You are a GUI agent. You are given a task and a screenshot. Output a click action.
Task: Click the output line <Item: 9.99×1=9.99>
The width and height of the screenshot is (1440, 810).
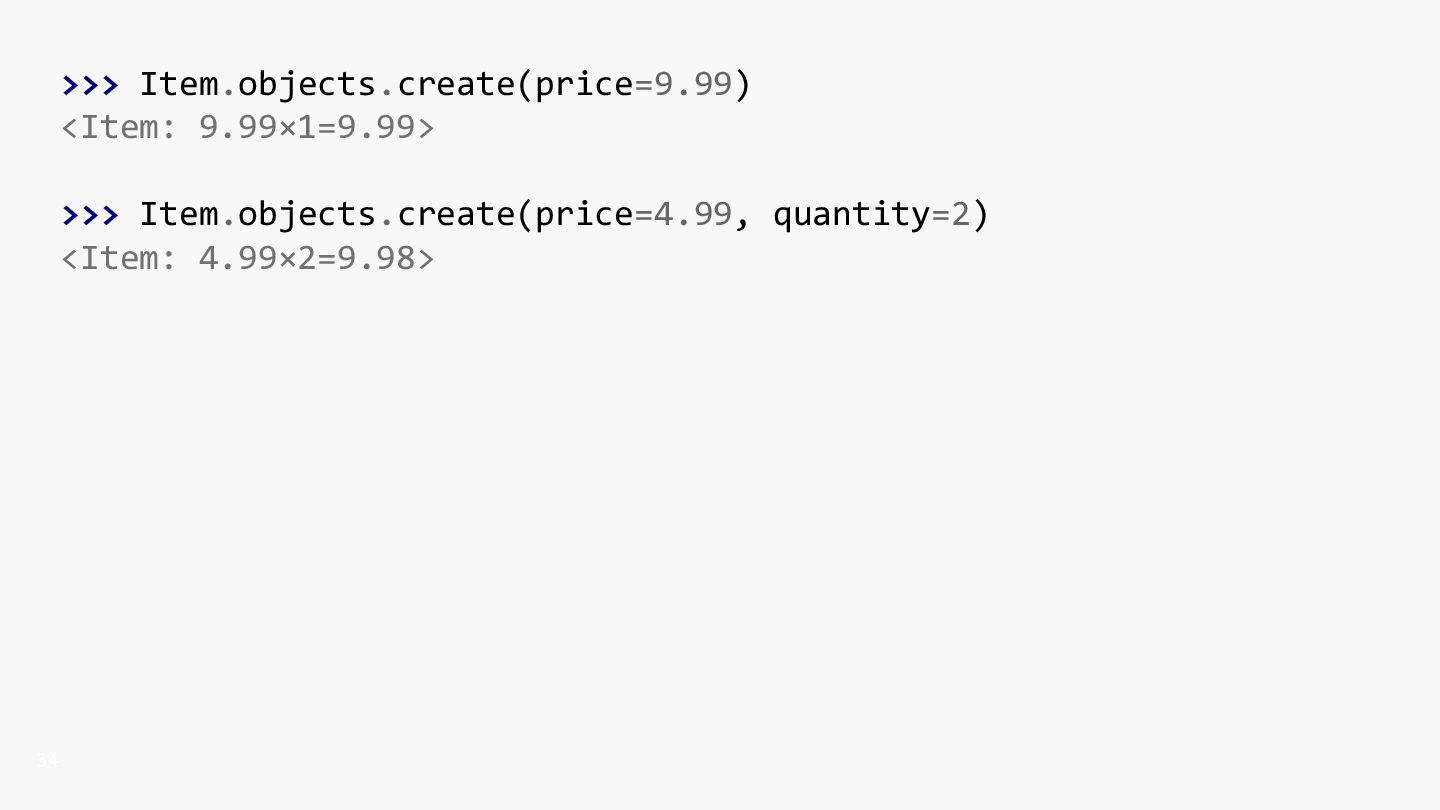[x=248, y=127]
